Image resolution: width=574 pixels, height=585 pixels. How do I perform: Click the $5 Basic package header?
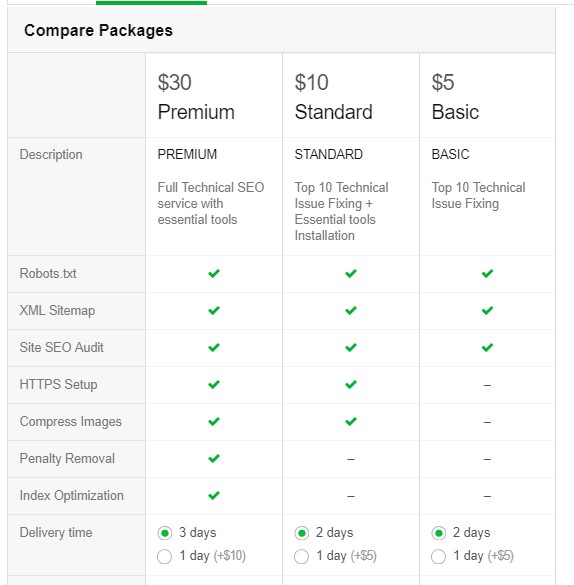click(x=455, y=97)
